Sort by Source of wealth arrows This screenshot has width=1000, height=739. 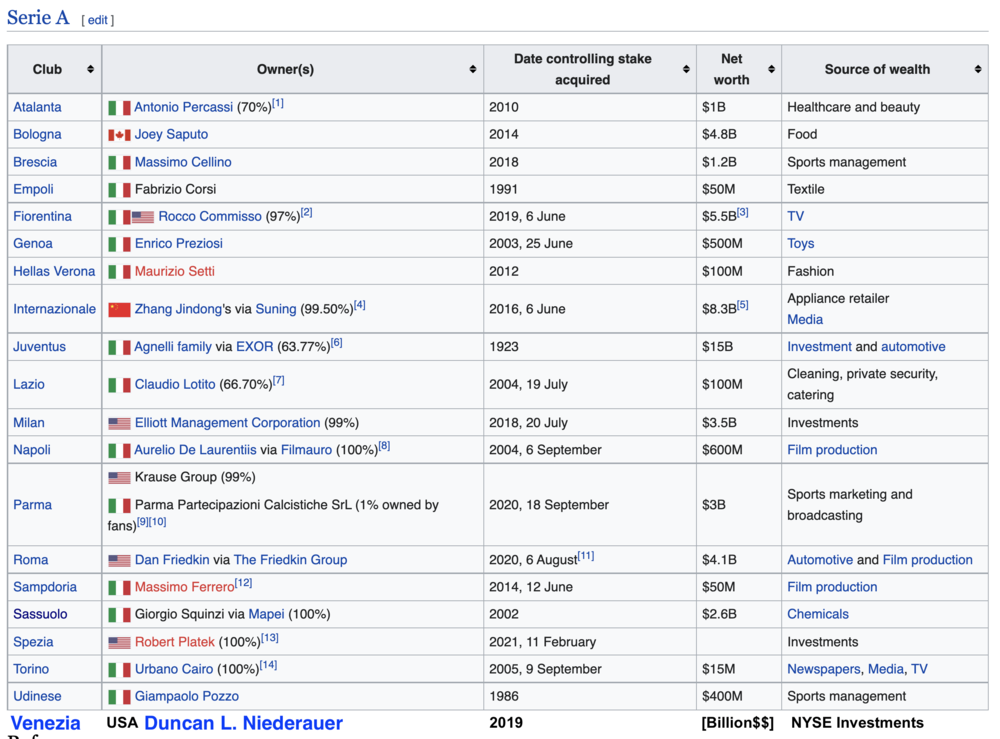(x=977, y=70)
